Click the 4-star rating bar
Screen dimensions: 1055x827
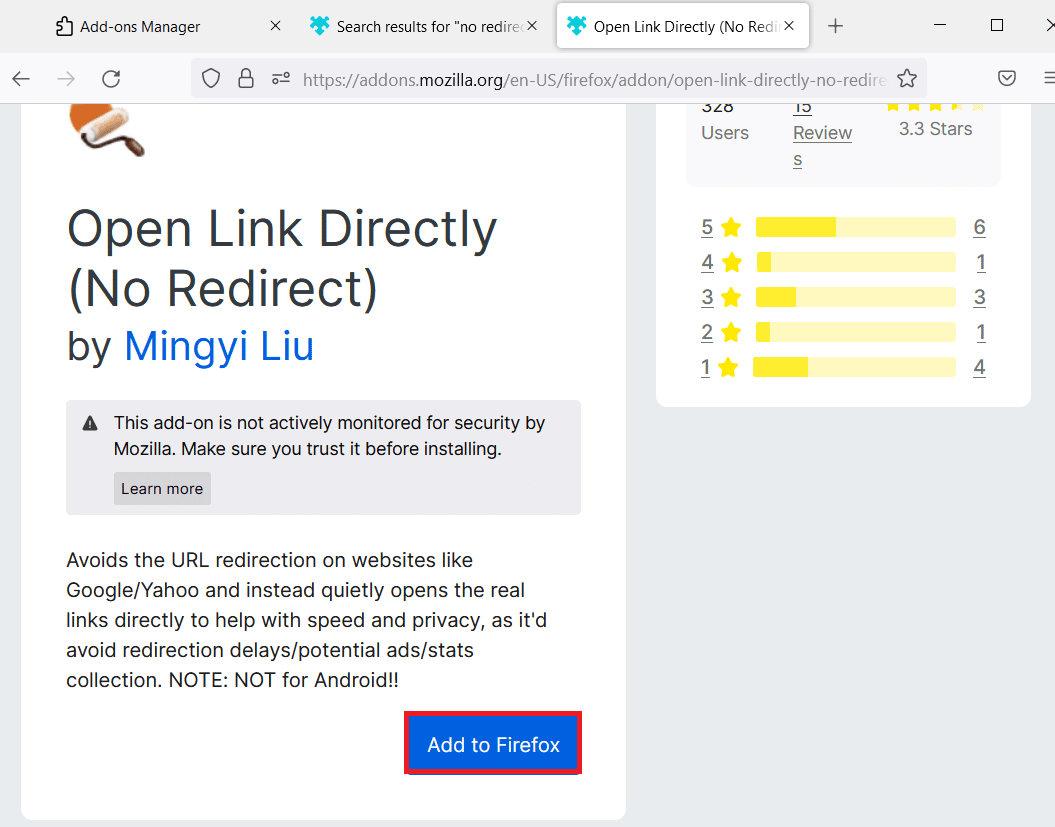855,262
